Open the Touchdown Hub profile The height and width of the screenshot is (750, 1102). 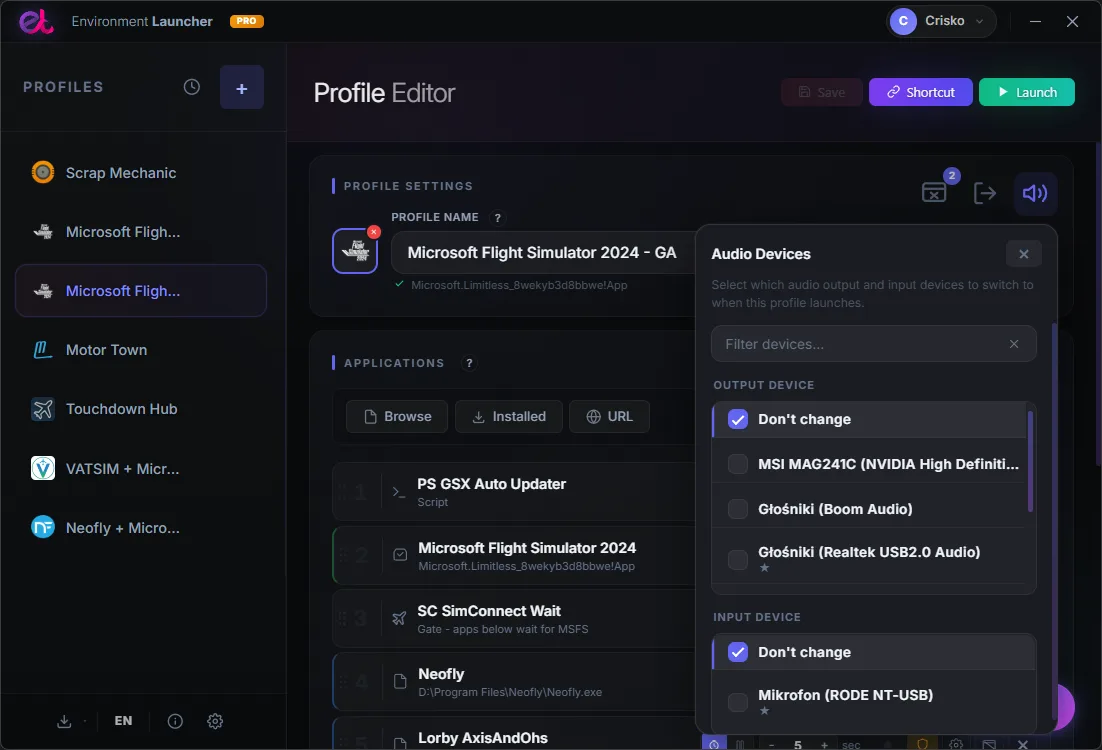click(x=141, y=409)
